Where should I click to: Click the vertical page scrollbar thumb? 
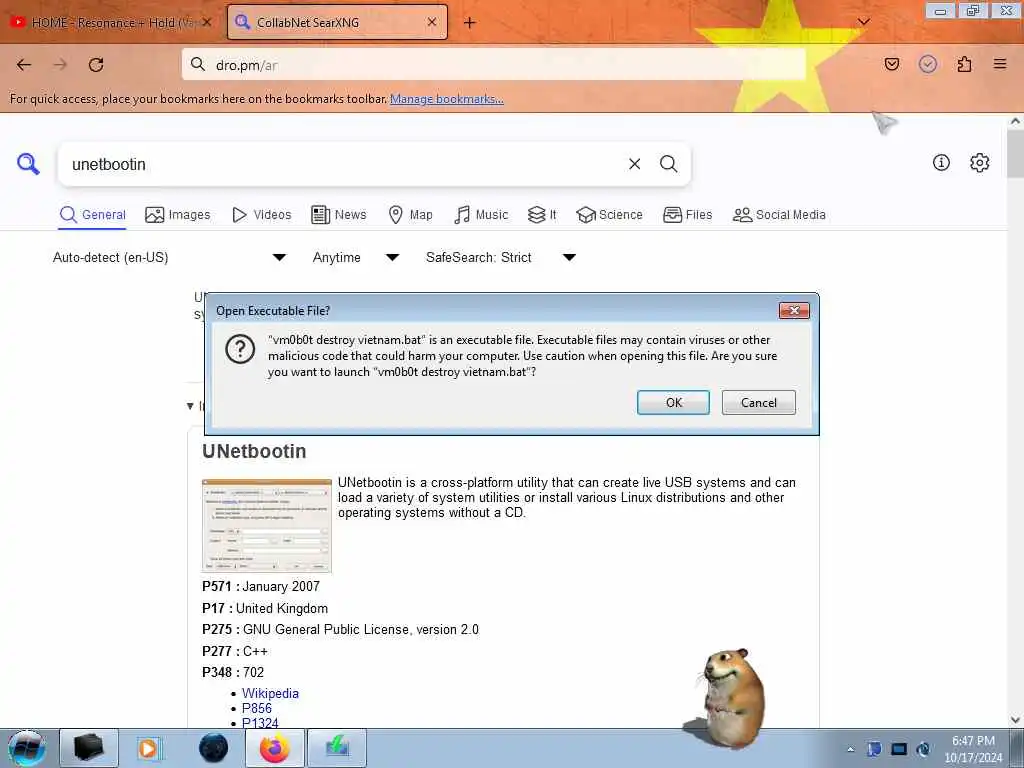tap(1015, 153)
